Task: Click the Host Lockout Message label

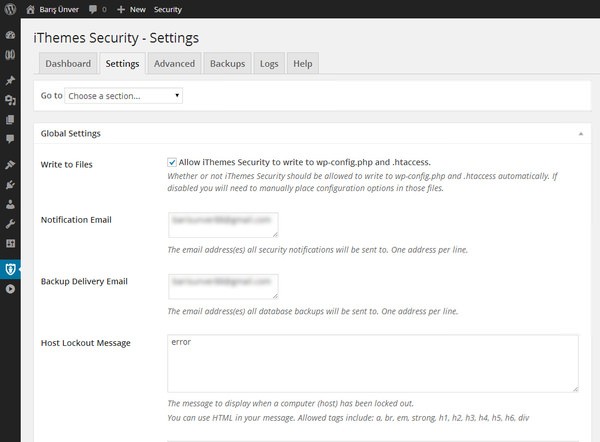Action: [x=86, y=343]
